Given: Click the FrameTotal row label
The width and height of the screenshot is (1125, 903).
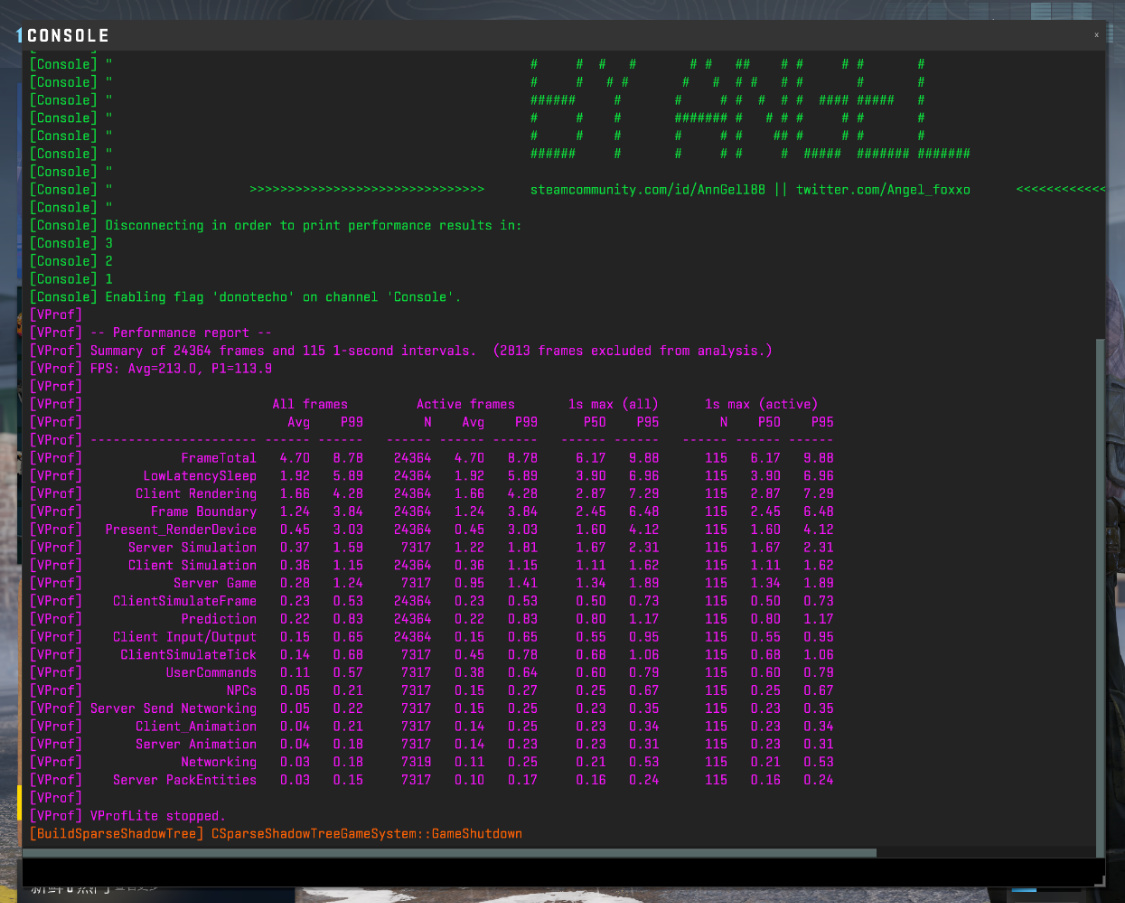Looking at the screenshot, I should [x=218, y=458].
